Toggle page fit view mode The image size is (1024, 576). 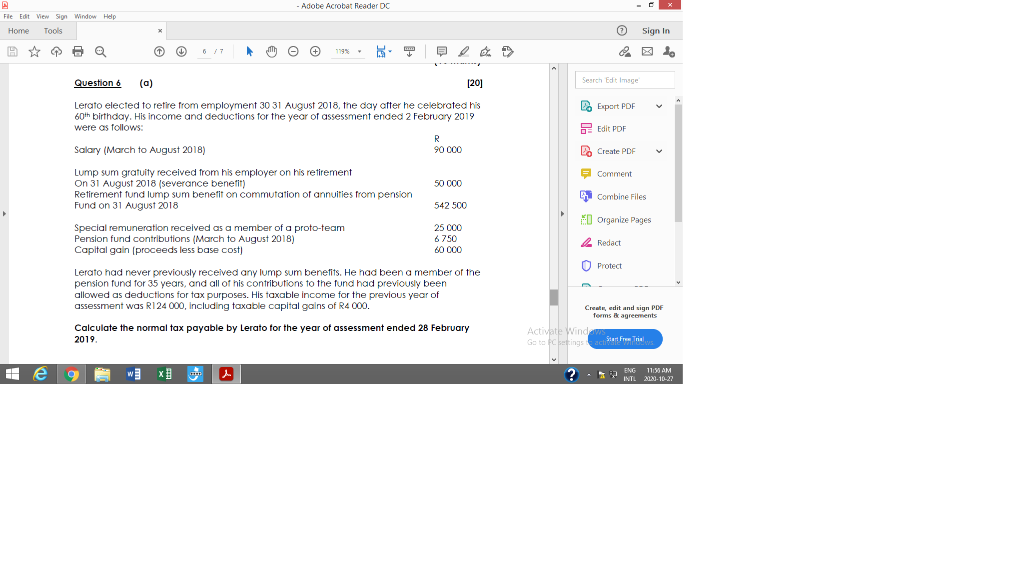coord(380,50)
